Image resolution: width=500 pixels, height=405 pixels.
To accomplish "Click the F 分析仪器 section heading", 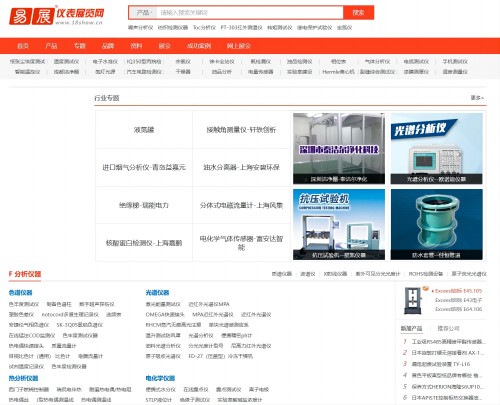I will click(25, 274).
